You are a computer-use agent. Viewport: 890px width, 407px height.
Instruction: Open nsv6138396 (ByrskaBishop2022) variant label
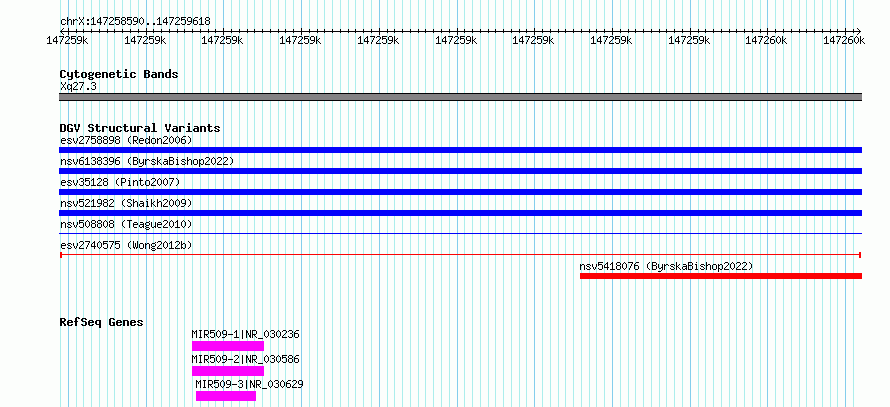147,161
